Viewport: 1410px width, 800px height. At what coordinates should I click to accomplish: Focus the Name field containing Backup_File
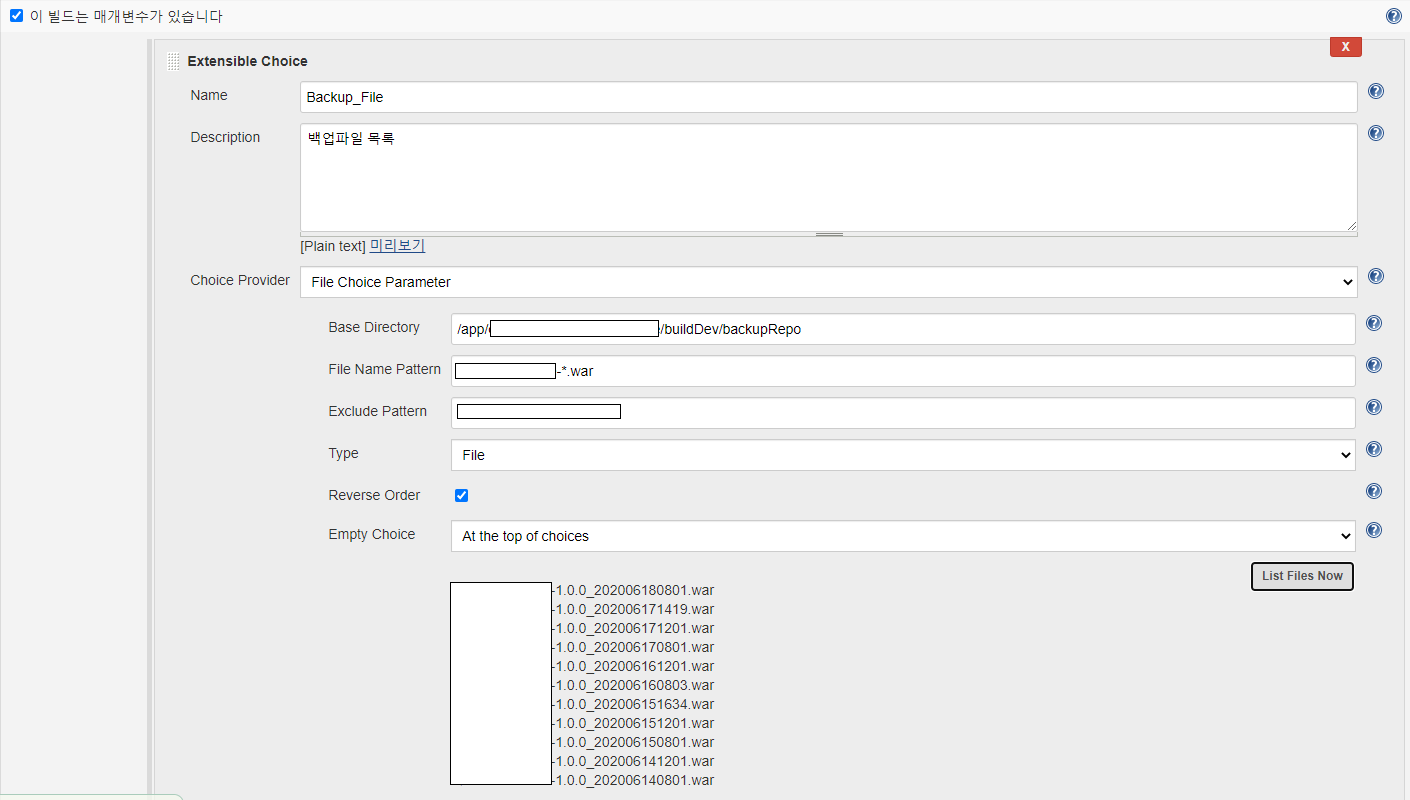click(x=829, y=97)
